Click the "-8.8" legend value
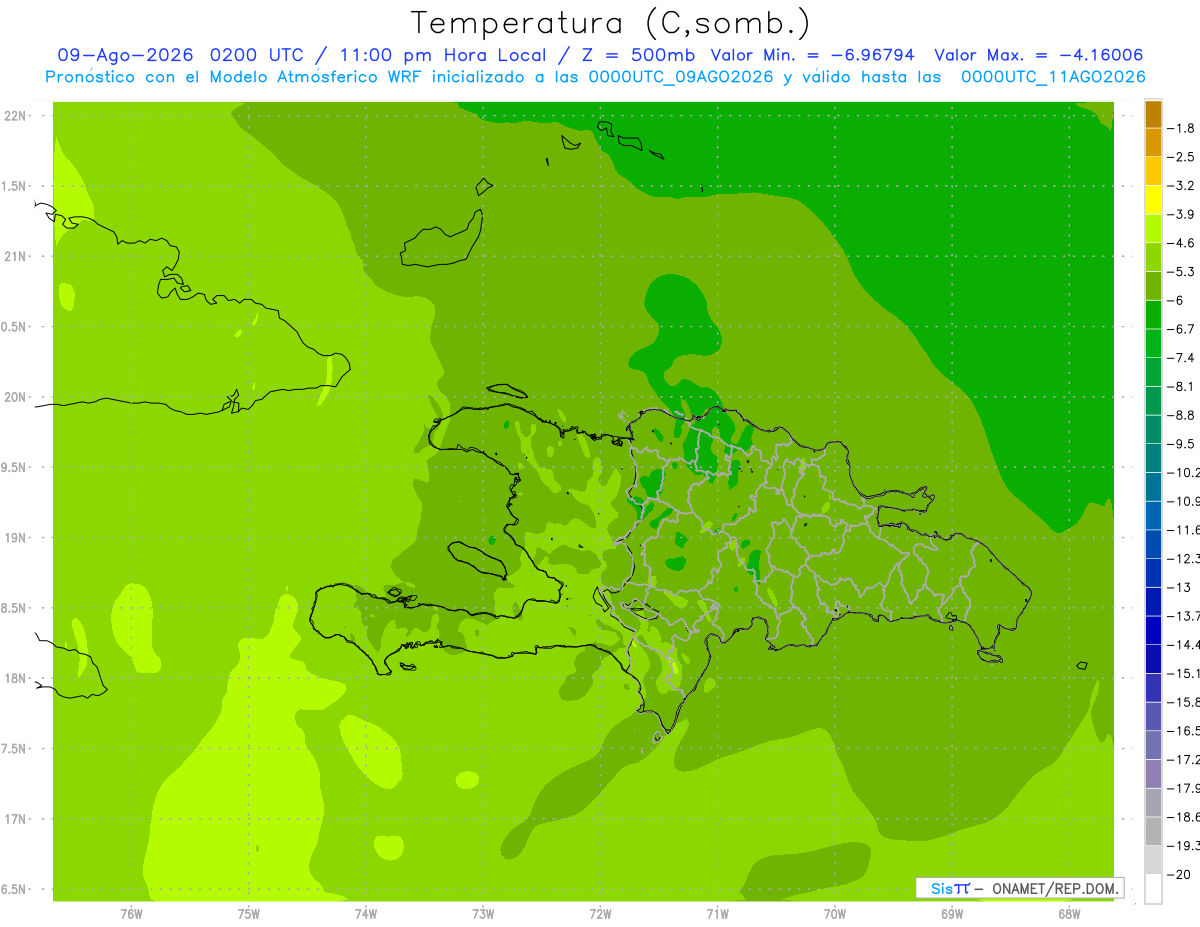1200x927 pixels. click(x=1181, y=415)
